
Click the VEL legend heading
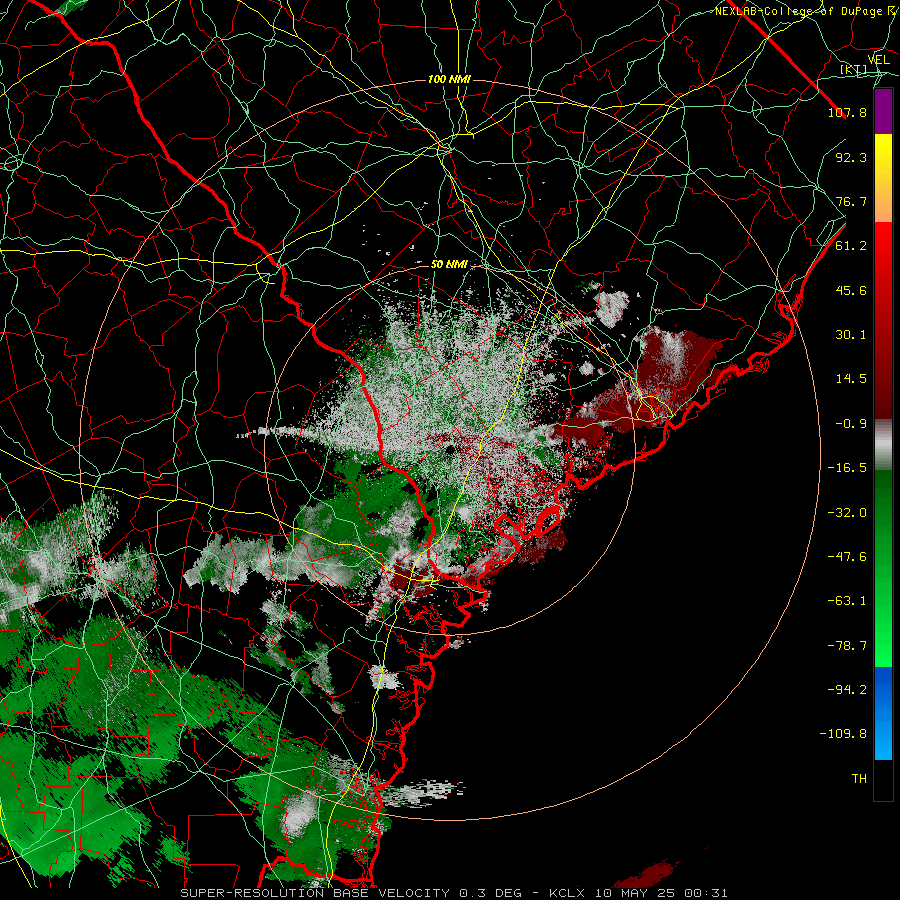878,60
